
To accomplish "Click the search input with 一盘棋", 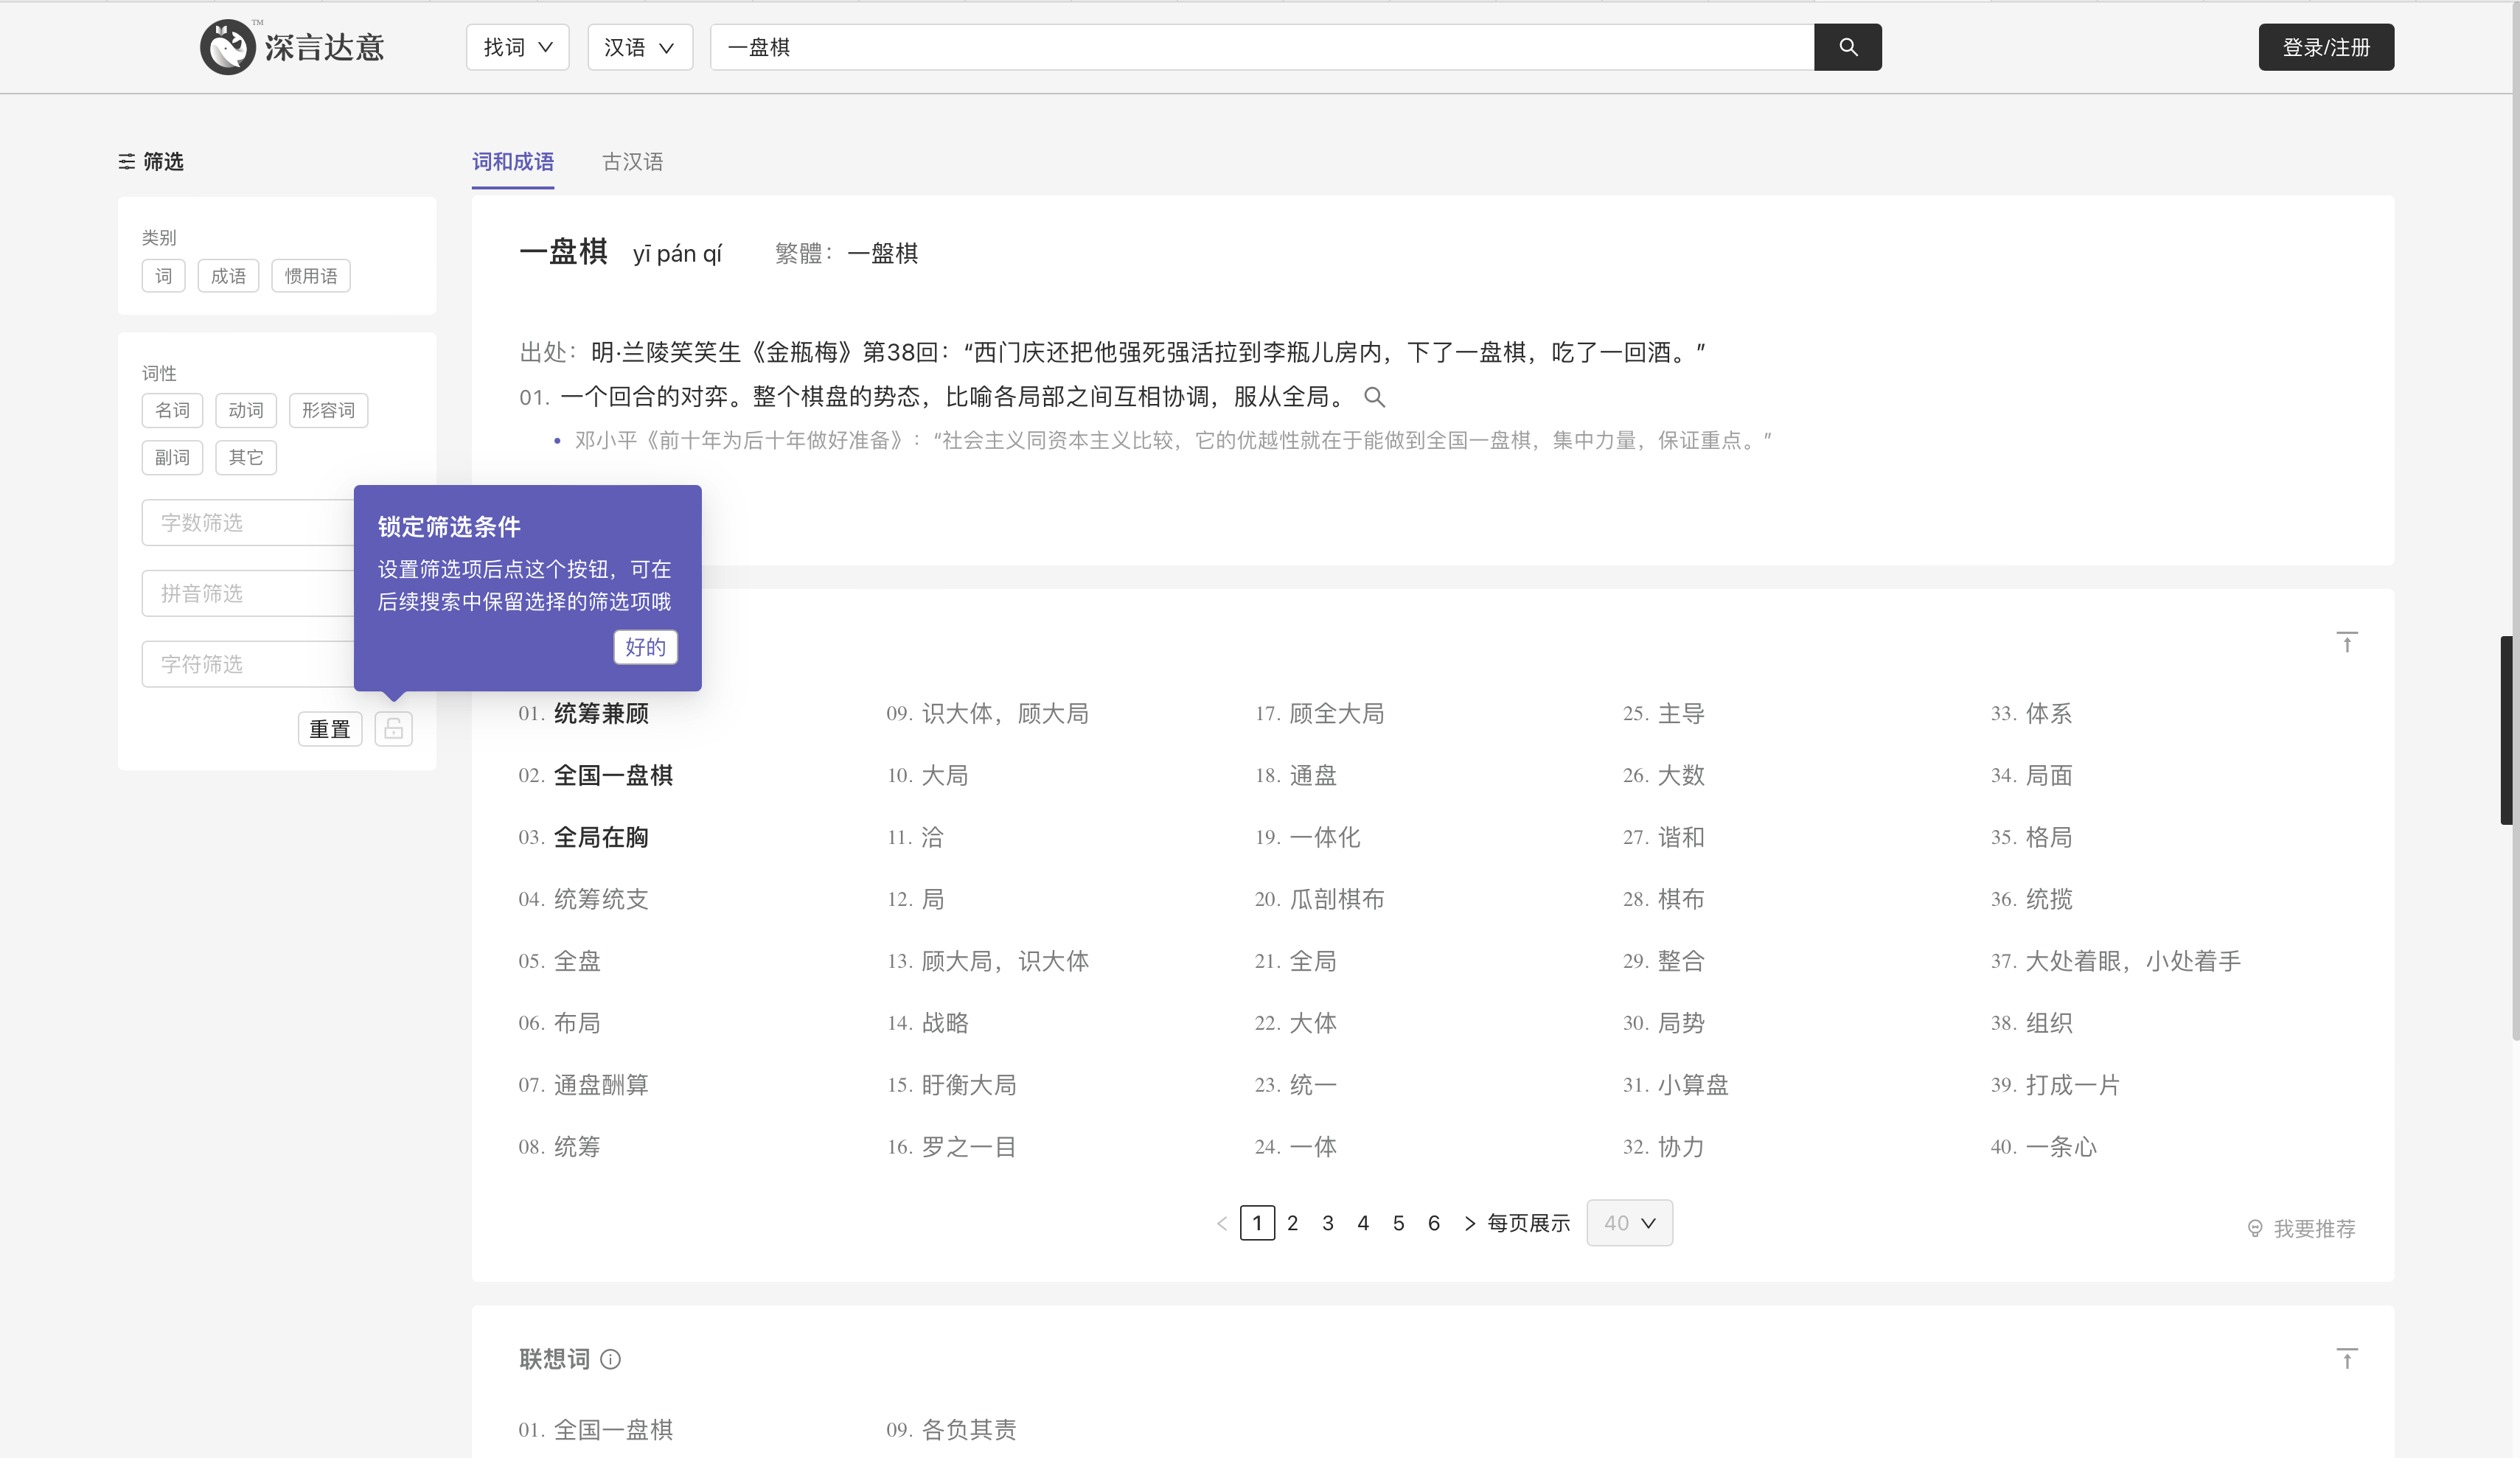I will pyautogui.click(x=1262, y=47).
